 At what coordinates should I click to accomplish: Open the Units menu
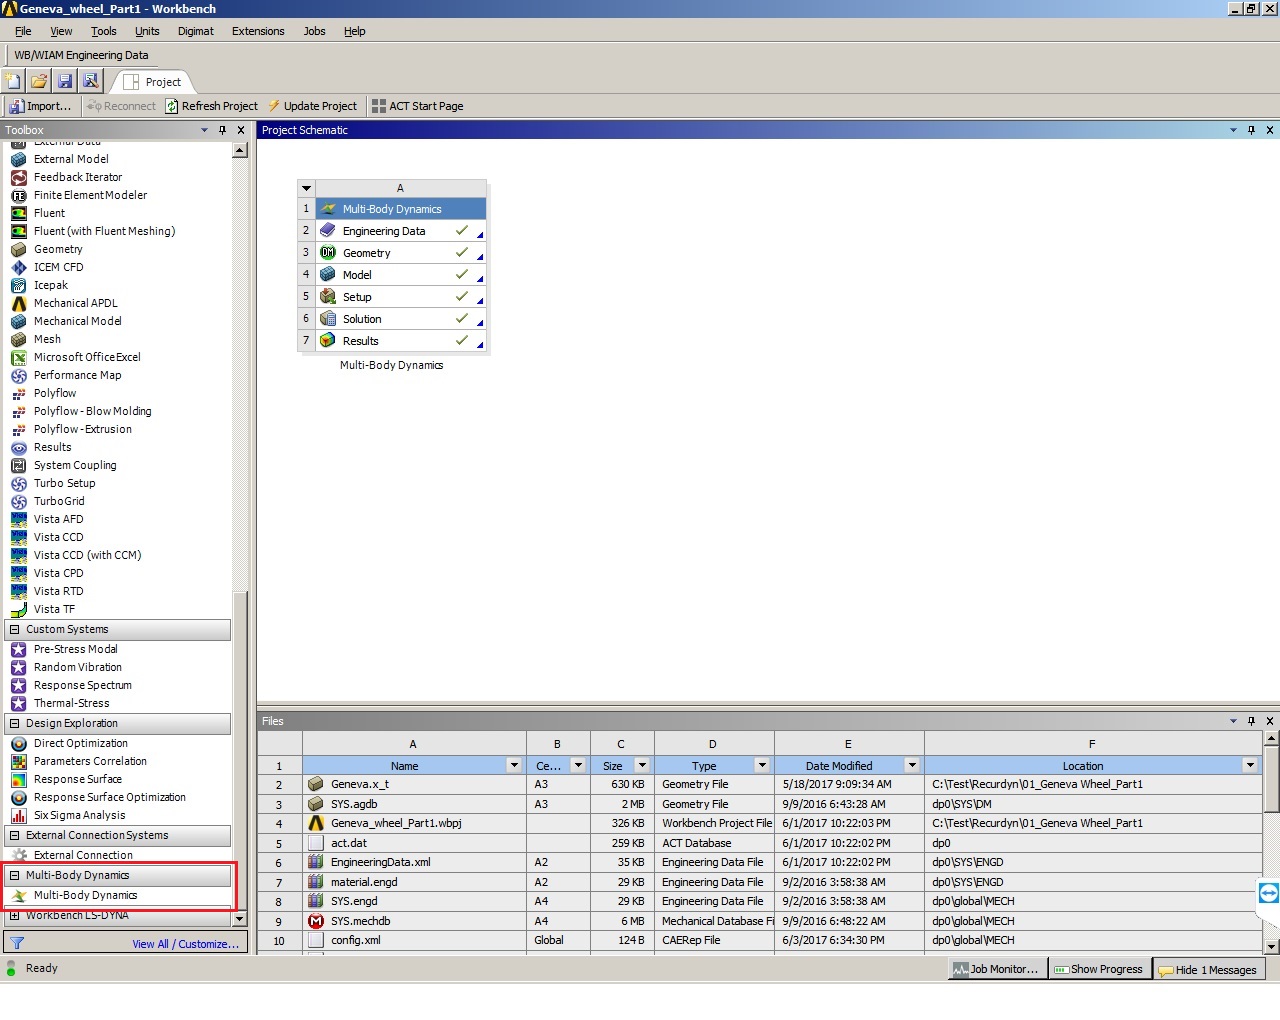point(147,31)
